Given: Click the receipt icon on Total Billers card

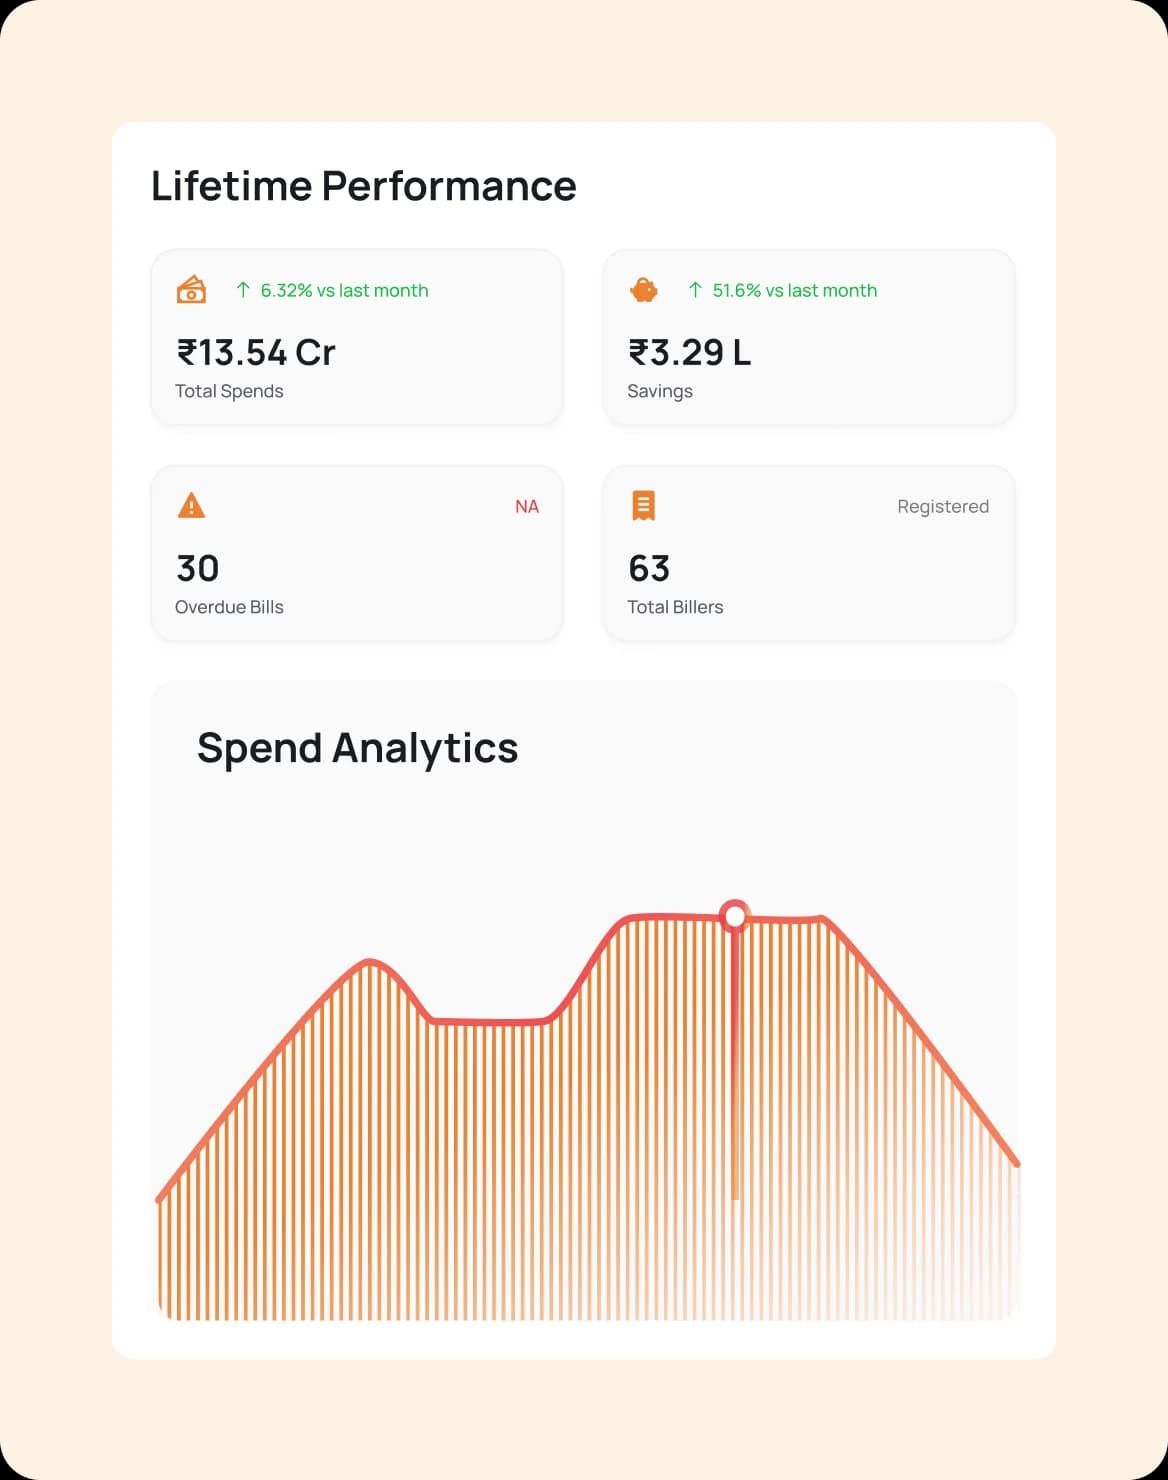Looking at the screenshot, I should 644,506.
